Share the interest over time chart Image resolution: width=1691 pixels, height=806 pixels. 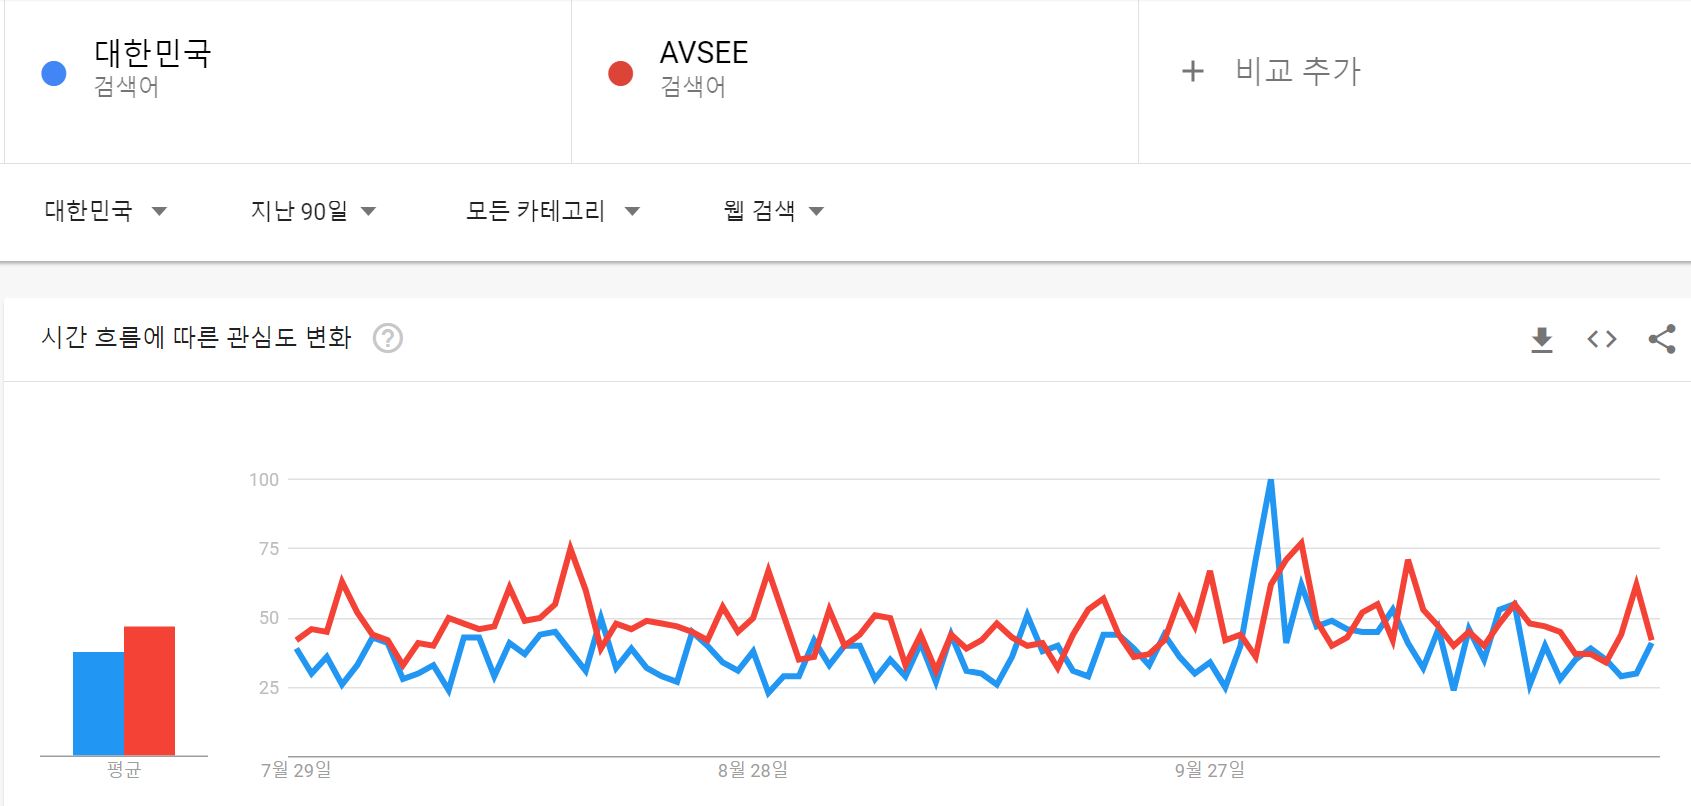1662,339
